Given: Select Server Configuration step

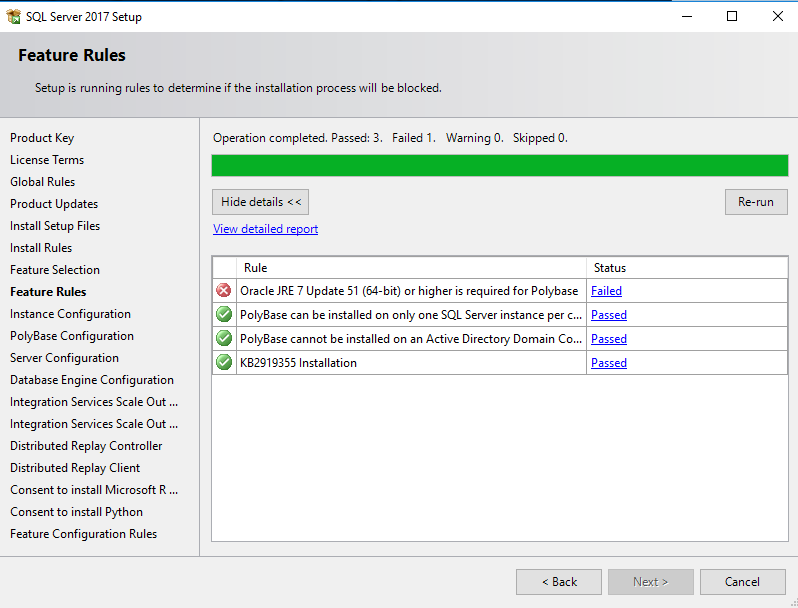Looking at the screenshot, I should (x=64, y=358).
